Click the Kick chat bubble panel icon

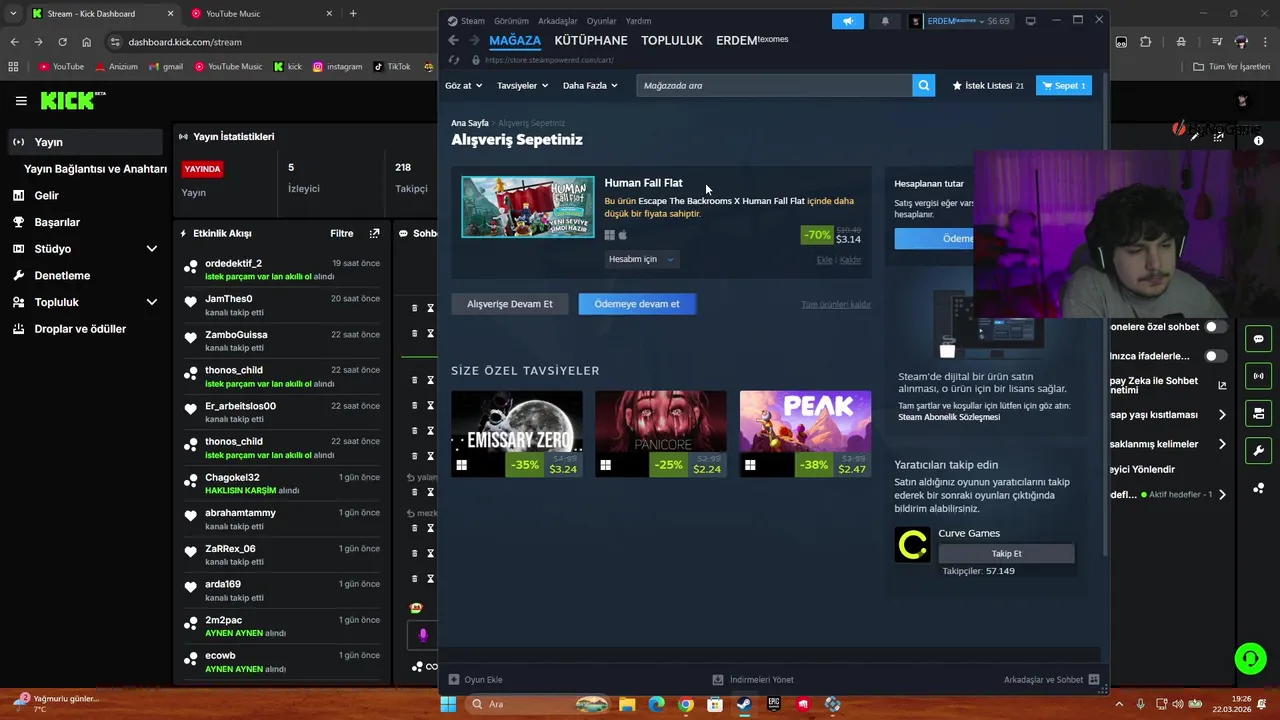click(x=1258, y=339)
